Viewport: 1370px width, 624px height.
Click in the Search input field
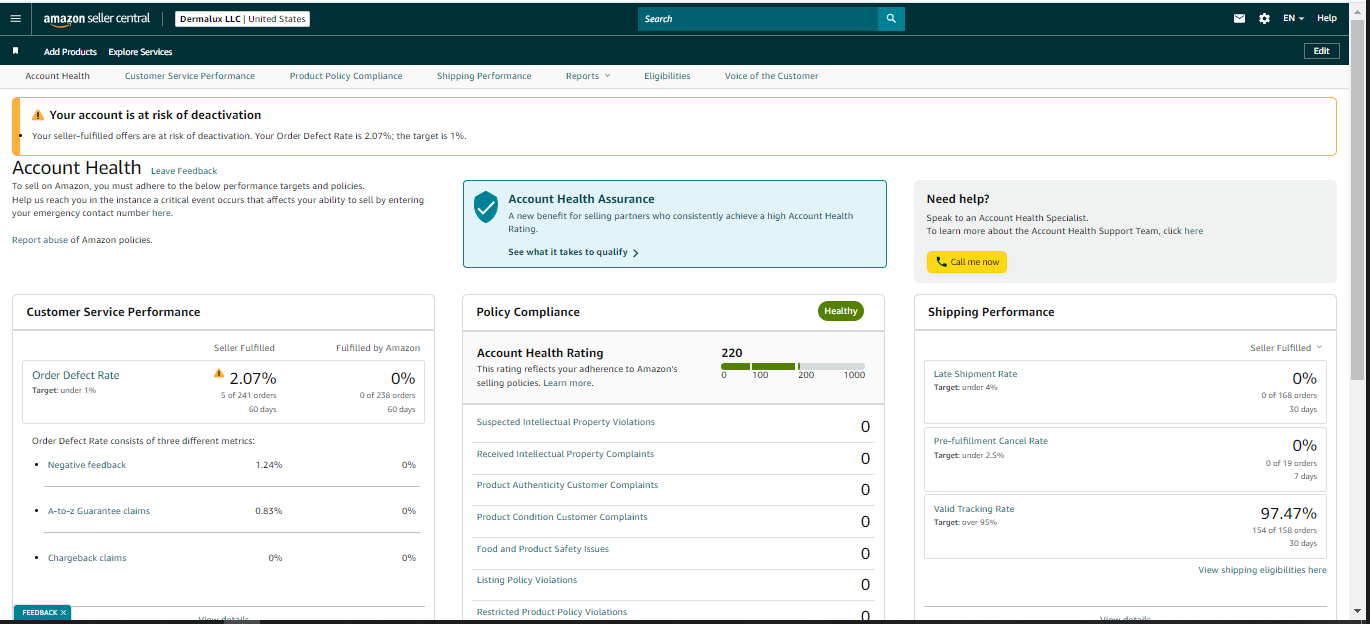point(758,19)
